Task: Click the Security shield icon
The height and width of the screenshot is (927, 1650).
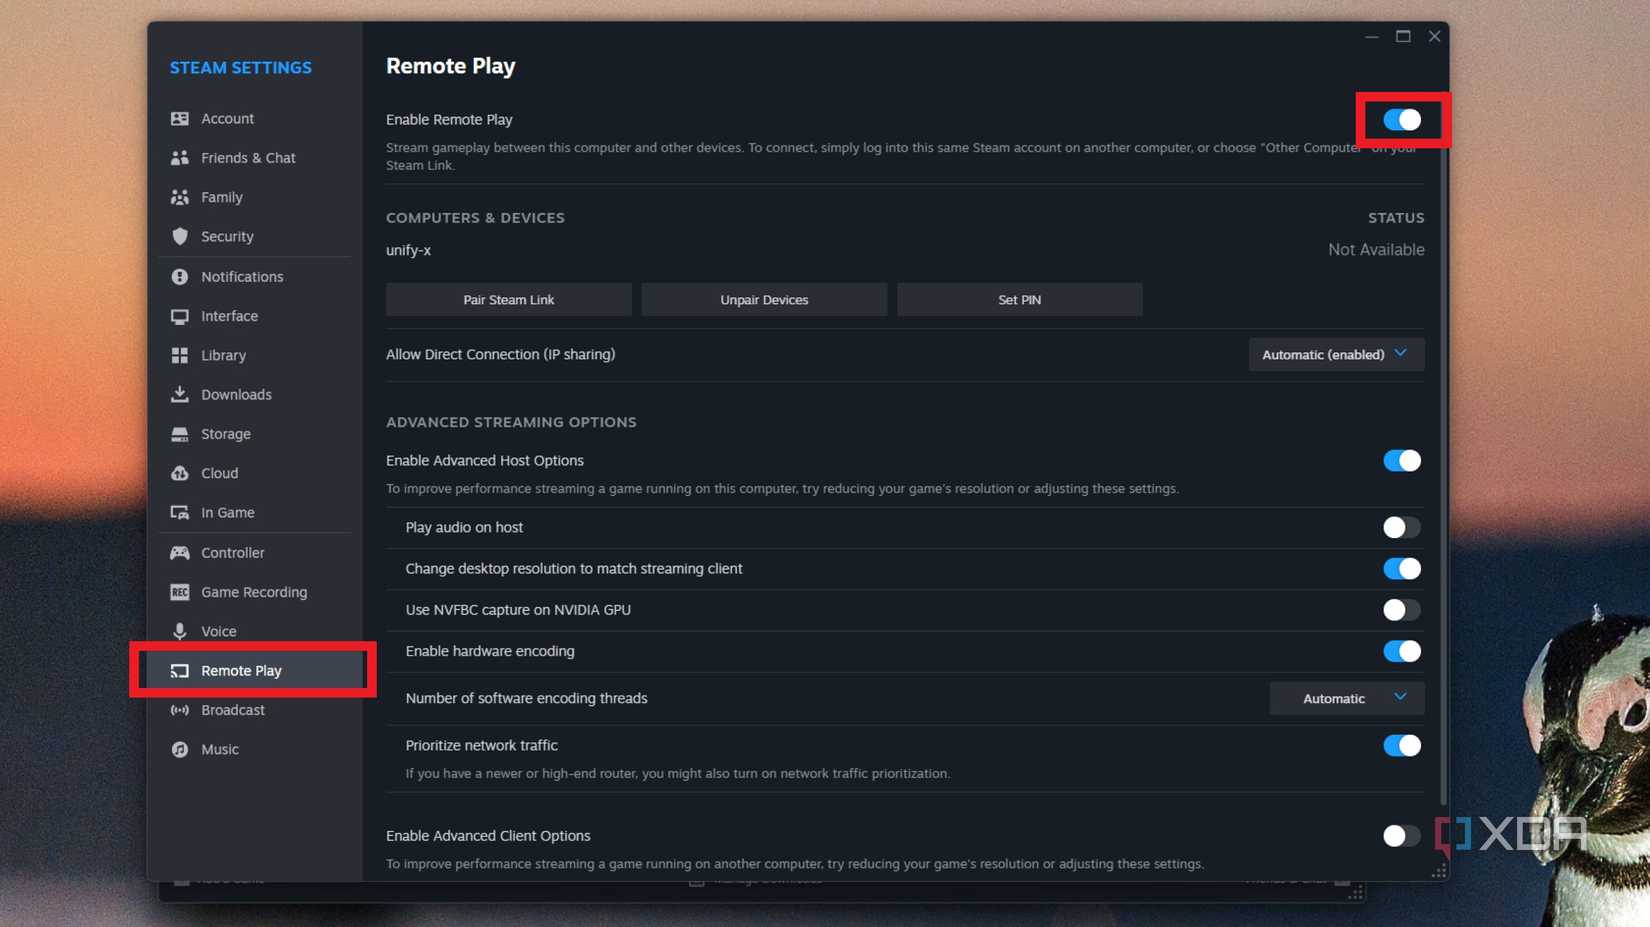Action: (x=180, y=236)
